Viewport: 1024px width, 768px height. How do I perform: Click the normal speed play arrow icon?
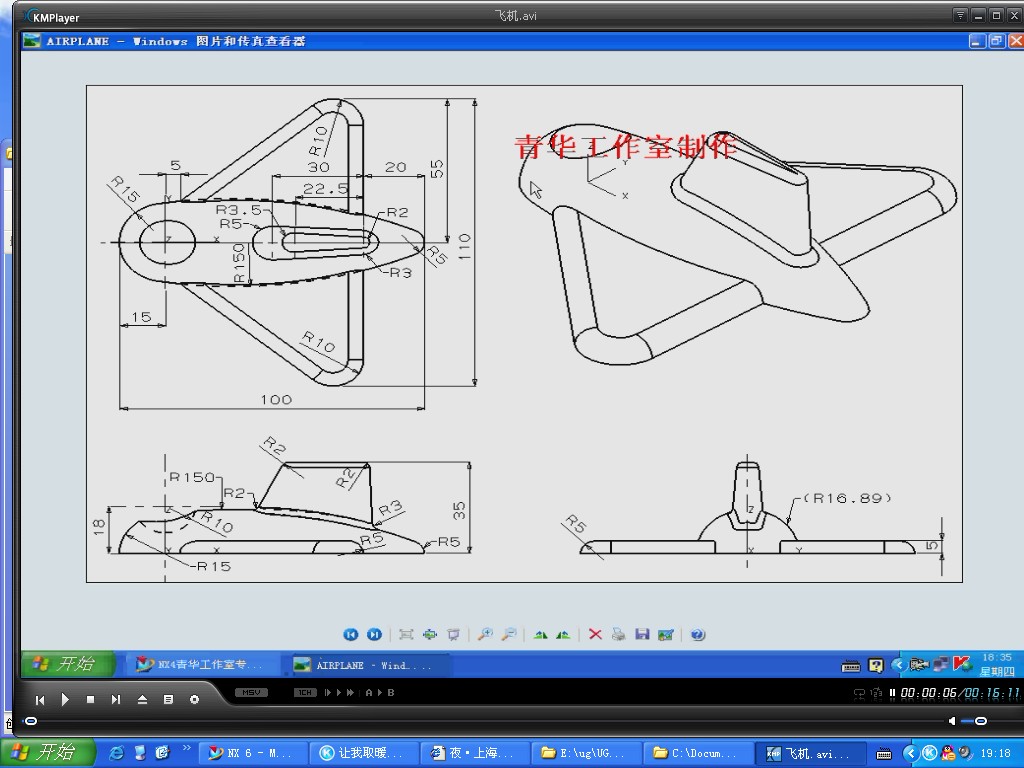click(x=339, y=692)
